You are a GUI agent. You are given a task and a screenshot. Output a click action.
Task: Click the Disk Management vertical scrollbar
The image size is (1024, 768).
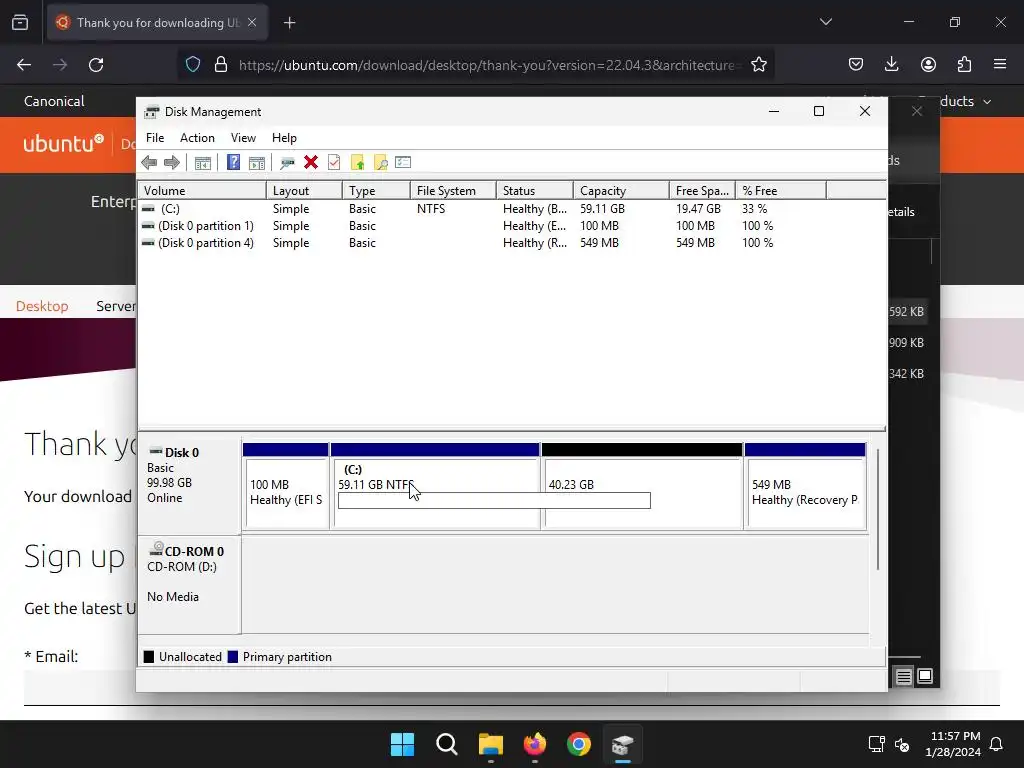[x=878, y=509]
